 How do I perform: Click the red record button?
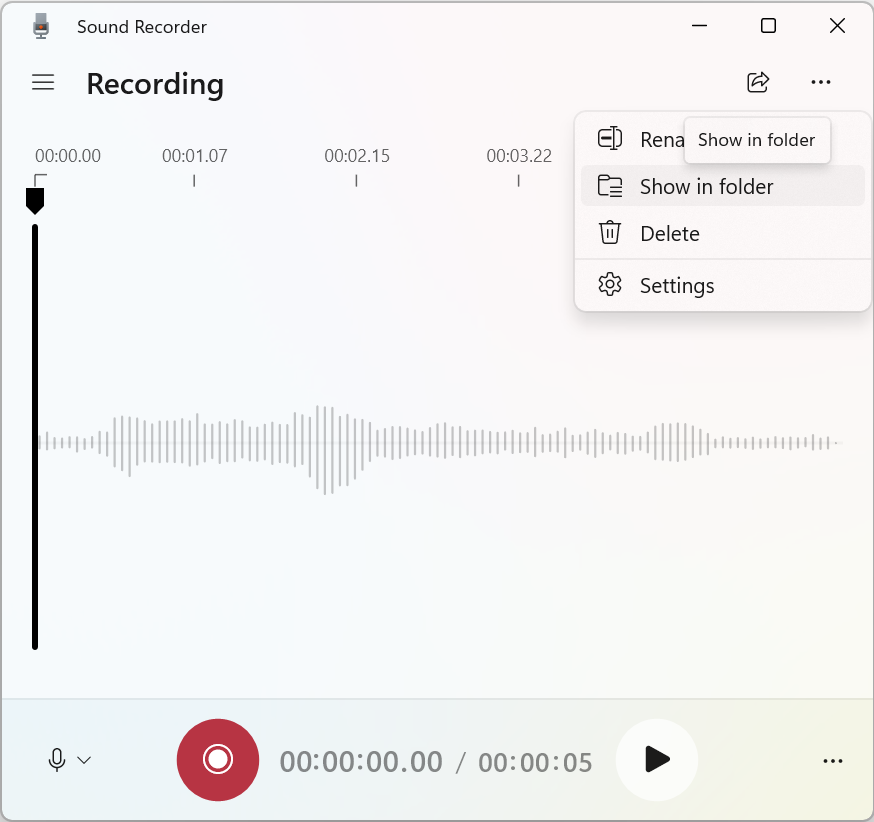[x=218, y=760]
